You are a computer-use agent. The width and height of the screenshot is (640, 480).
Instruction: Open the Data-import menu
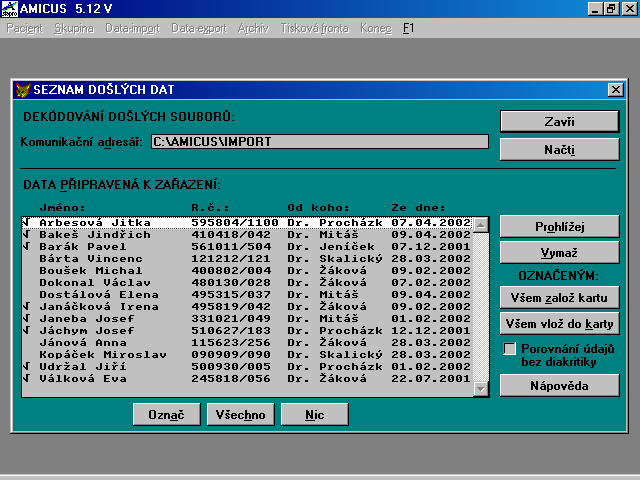(133, 28)
